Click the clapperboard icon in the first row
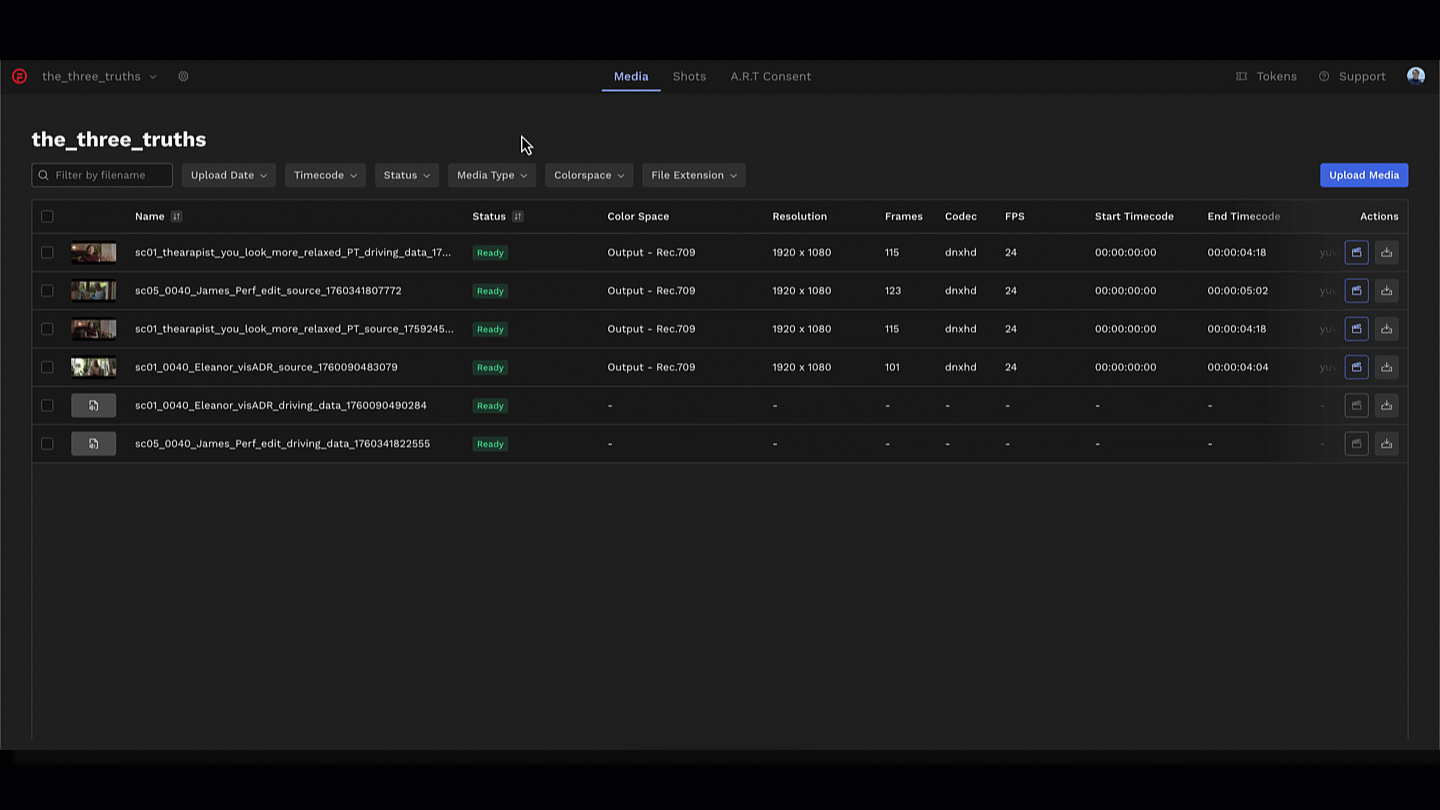Viewport: 1440px width, 810px height. tap(1356, 253)
